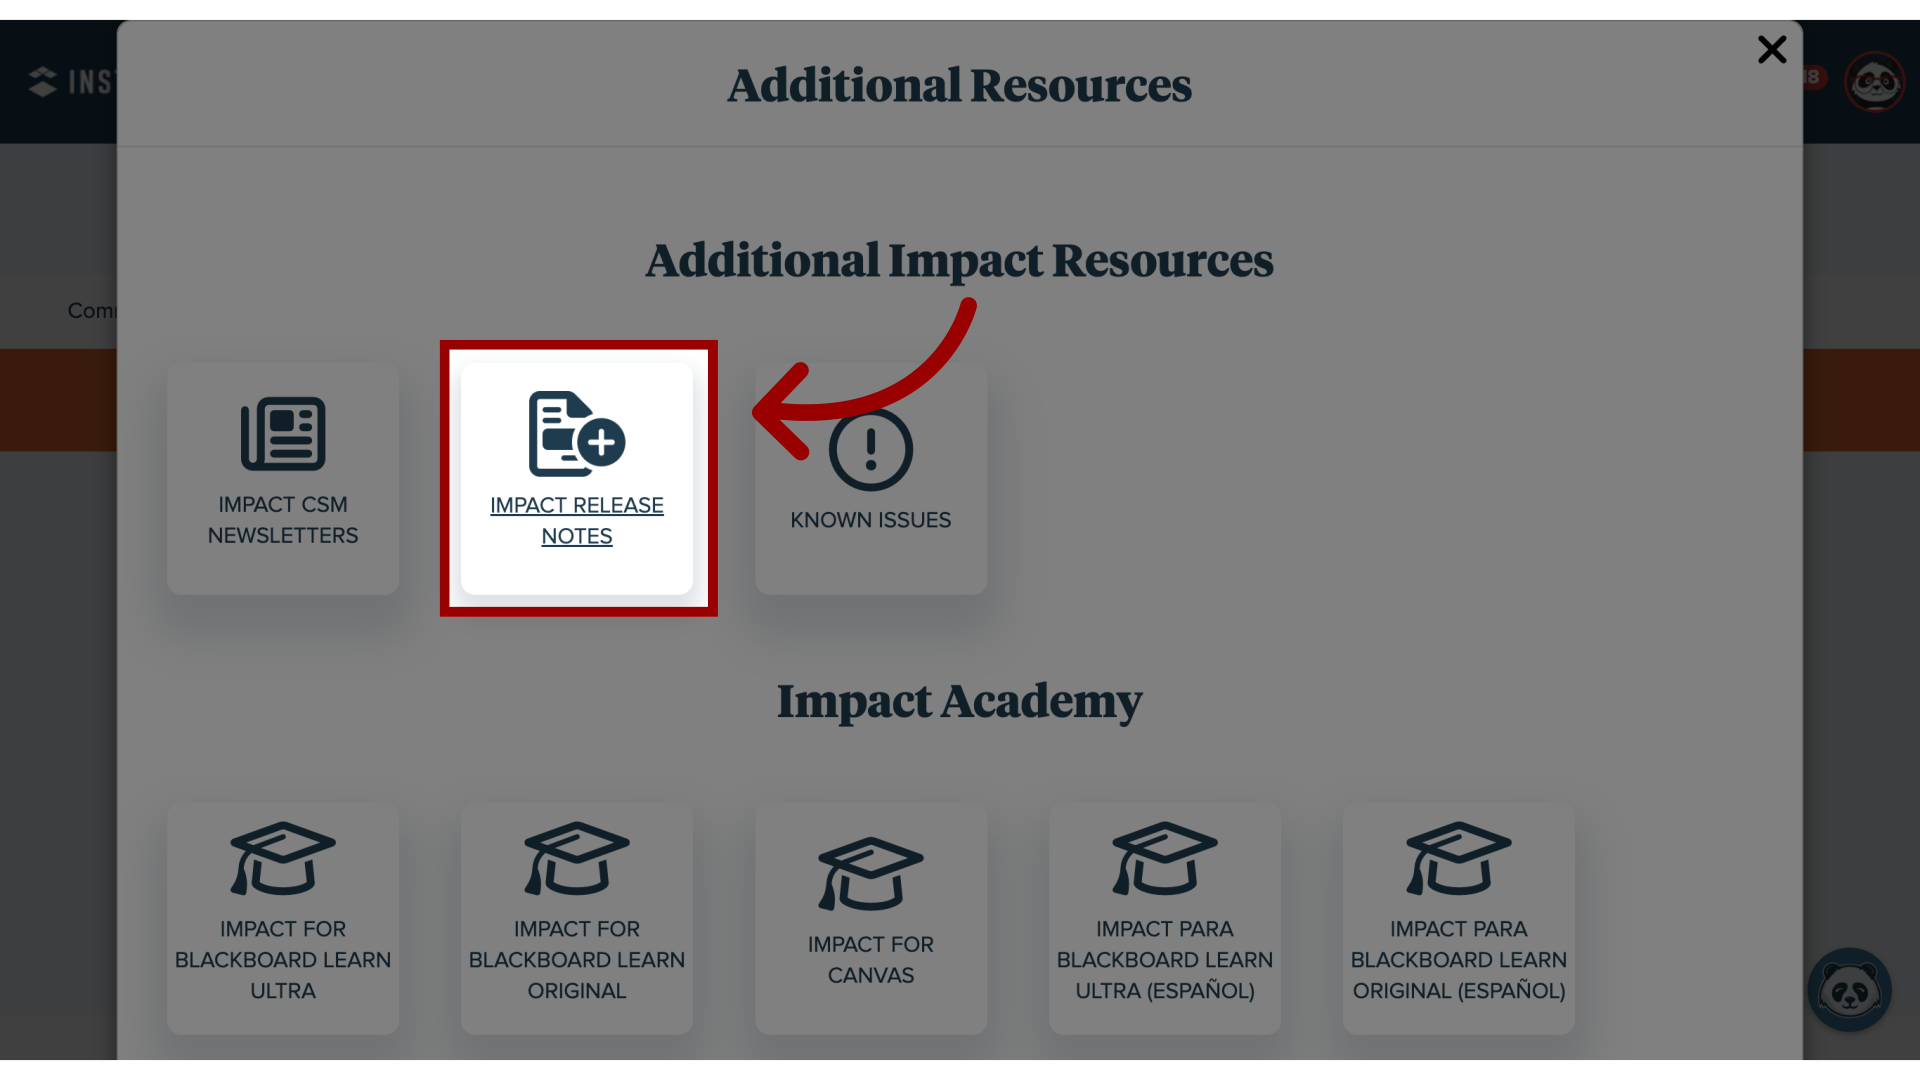This screenshot has height=1080, width=1920.
Task: Click the top navigation profile icon
Action: pos(1875,82)
